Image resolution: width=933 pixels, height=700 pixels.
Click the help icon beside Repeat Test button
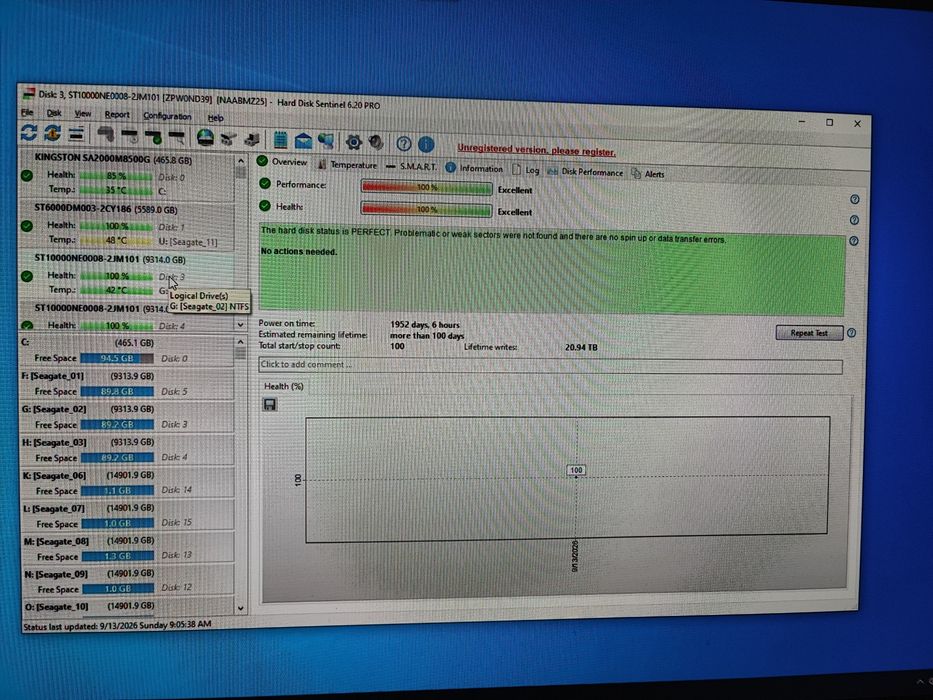[x=851, y=333]
